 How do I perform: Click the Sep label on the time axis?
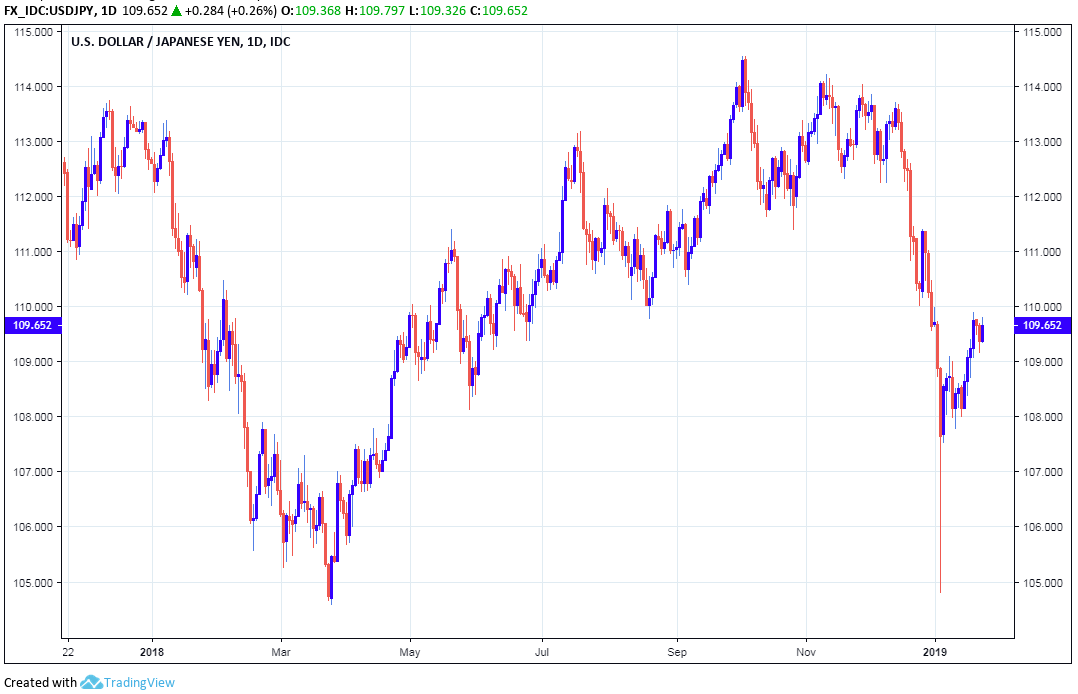pos(677,649)
